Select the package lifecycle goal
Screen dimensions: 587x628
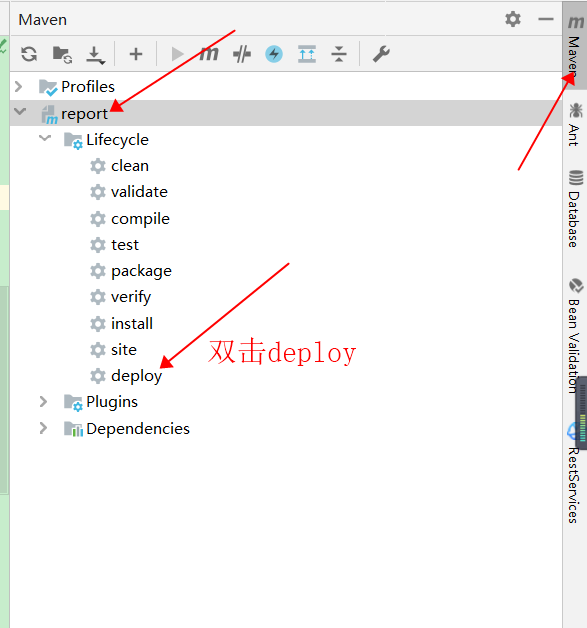tap(141, 272)
